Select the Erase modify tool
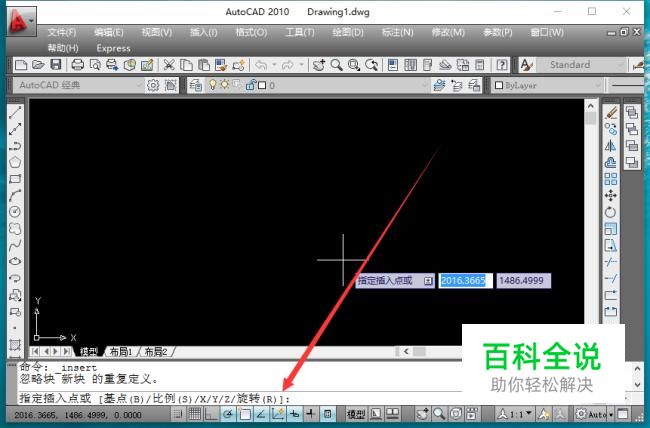Viewport: 650px width, 428px height. (611, 112)
